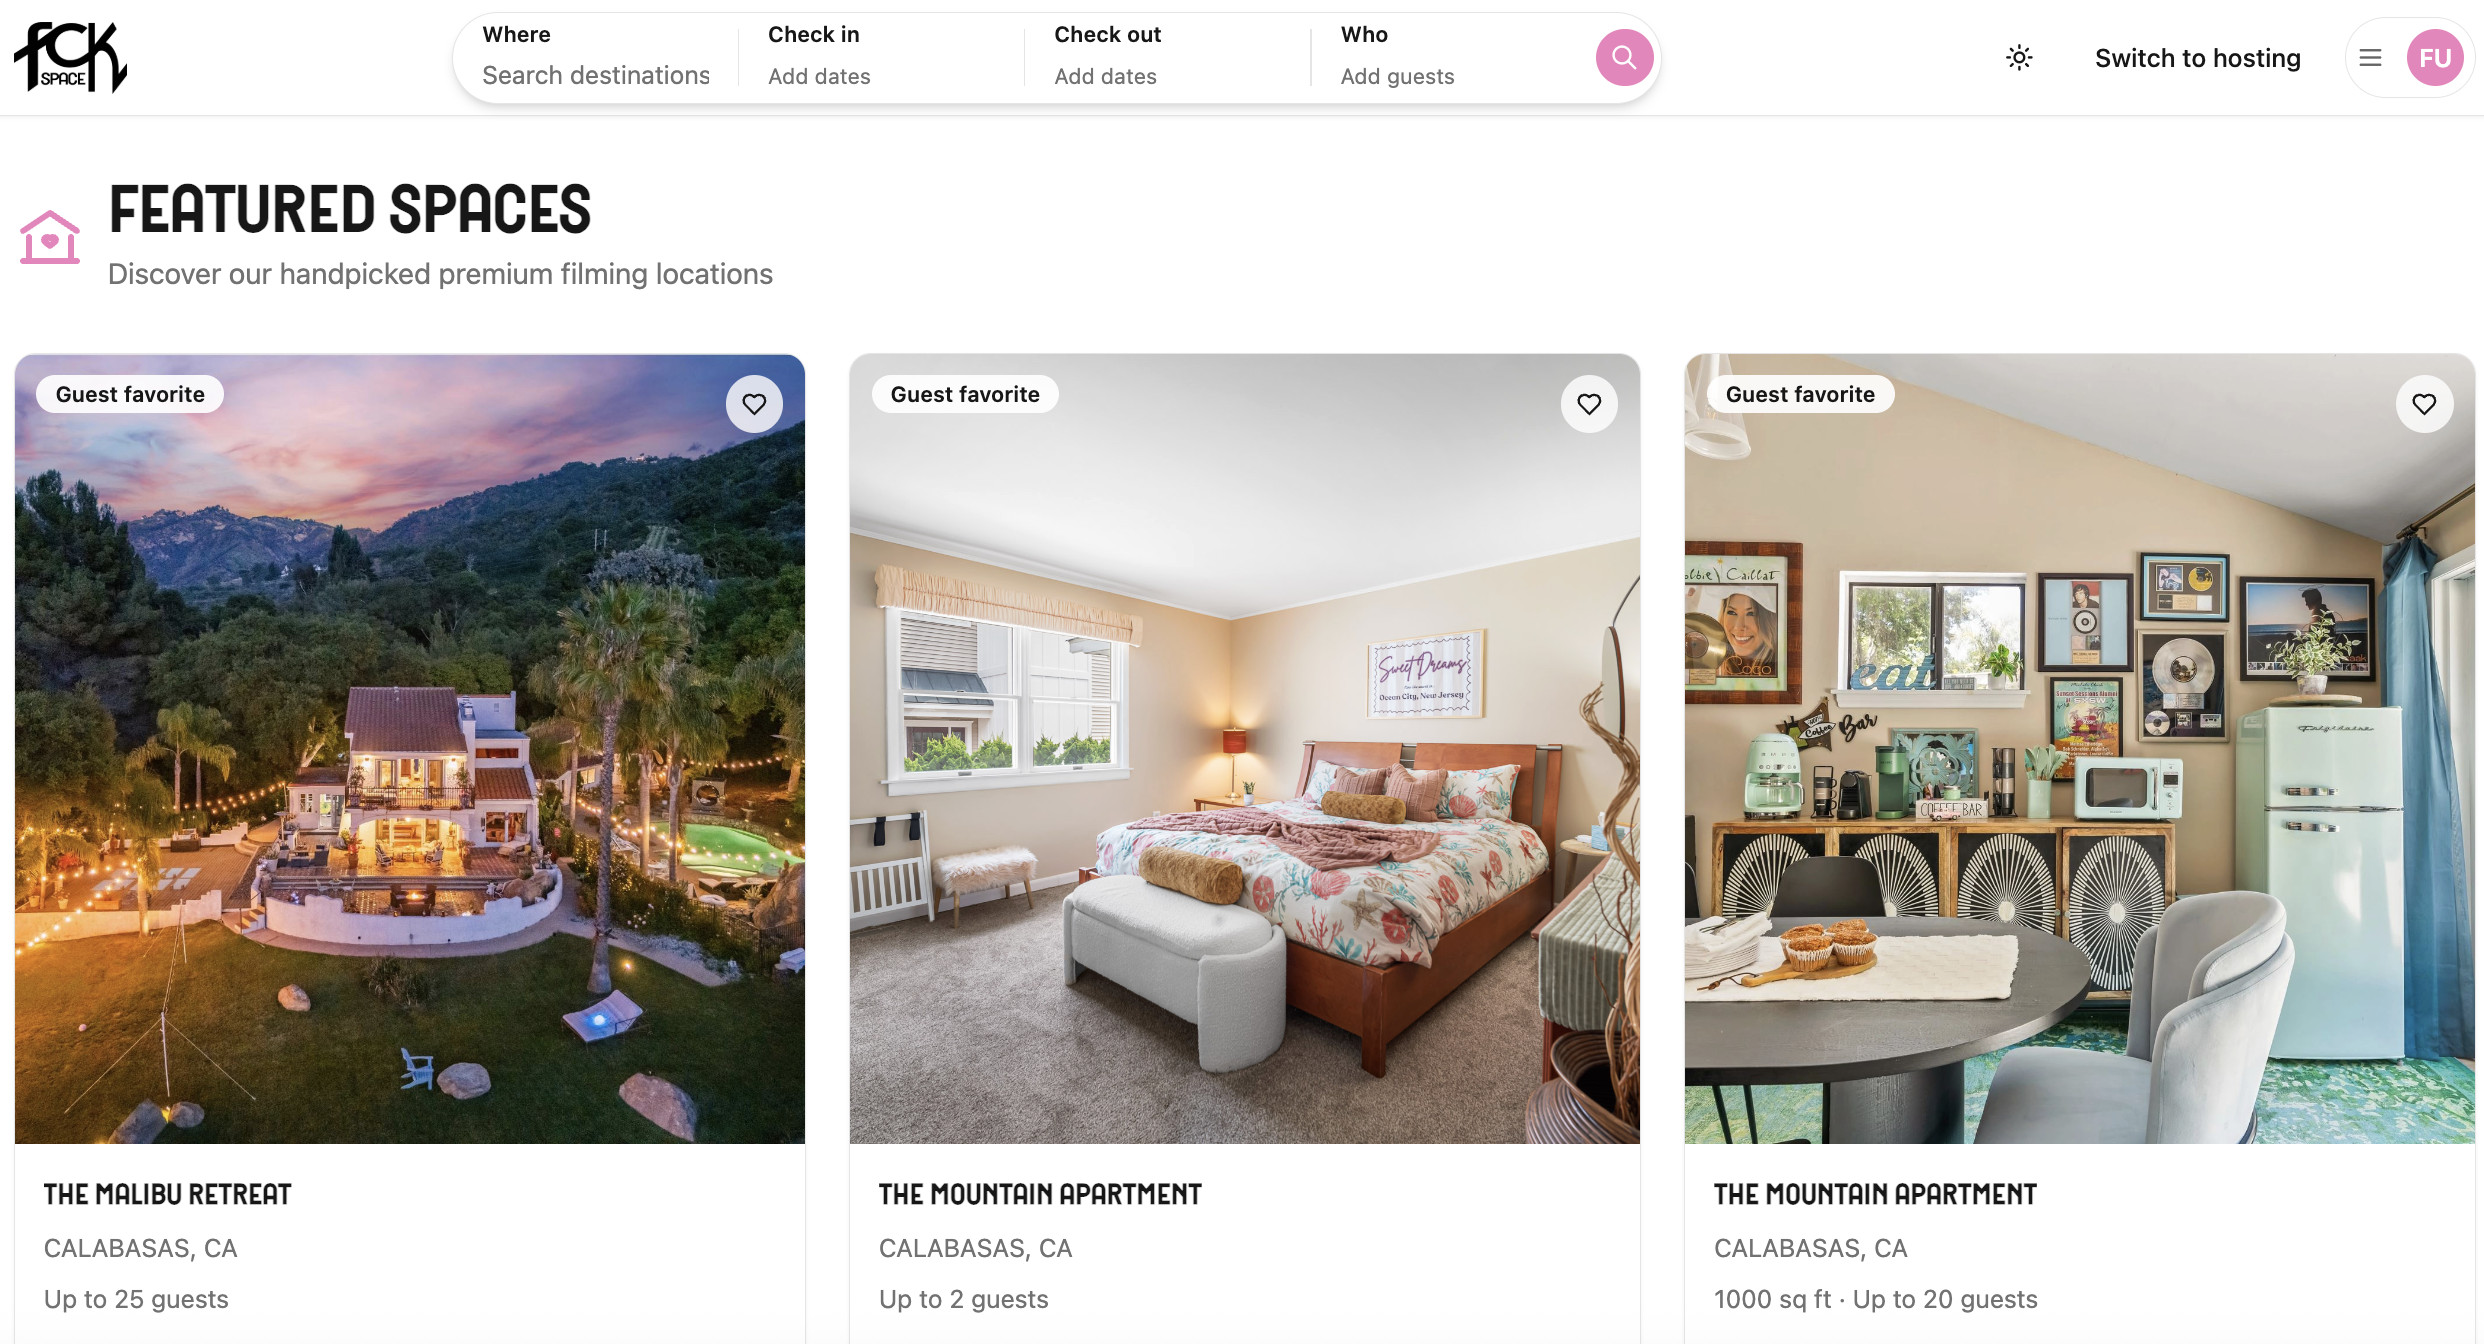Screen dimensions: 2484x1344
Task: Open the Check out date picker
Action: click(1166, 57)
